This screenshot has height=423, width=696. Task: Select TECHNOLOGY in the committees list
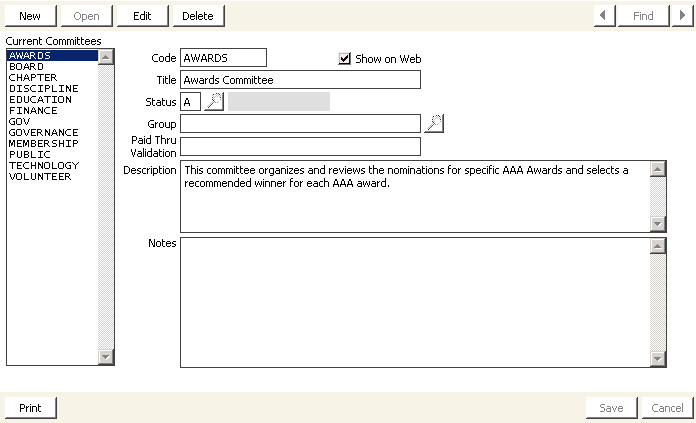pyautogui.click(x=52, y=166)
